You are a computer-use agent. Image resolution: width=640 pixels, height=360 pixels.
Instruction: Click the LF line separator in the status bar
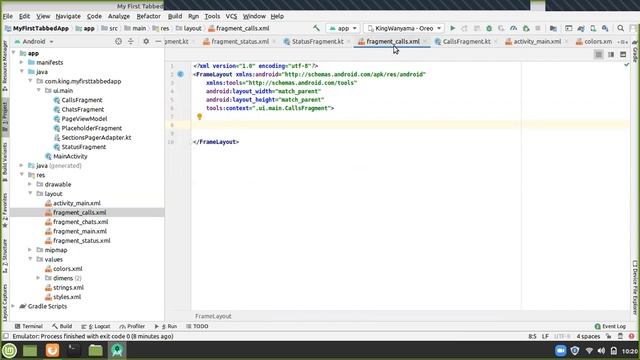[545, 336]
